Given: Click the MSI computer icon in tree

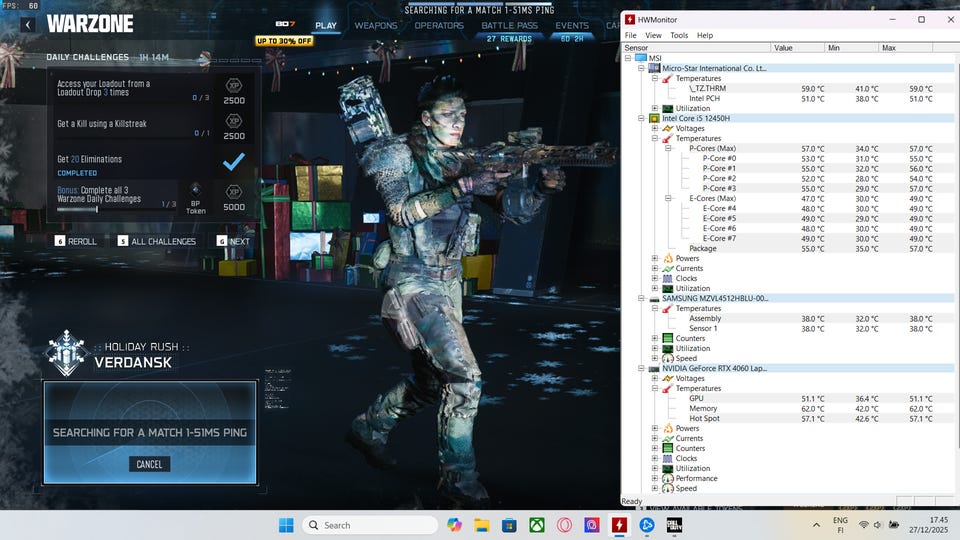Looking at the screenshot, I should [x=640, y=58].
